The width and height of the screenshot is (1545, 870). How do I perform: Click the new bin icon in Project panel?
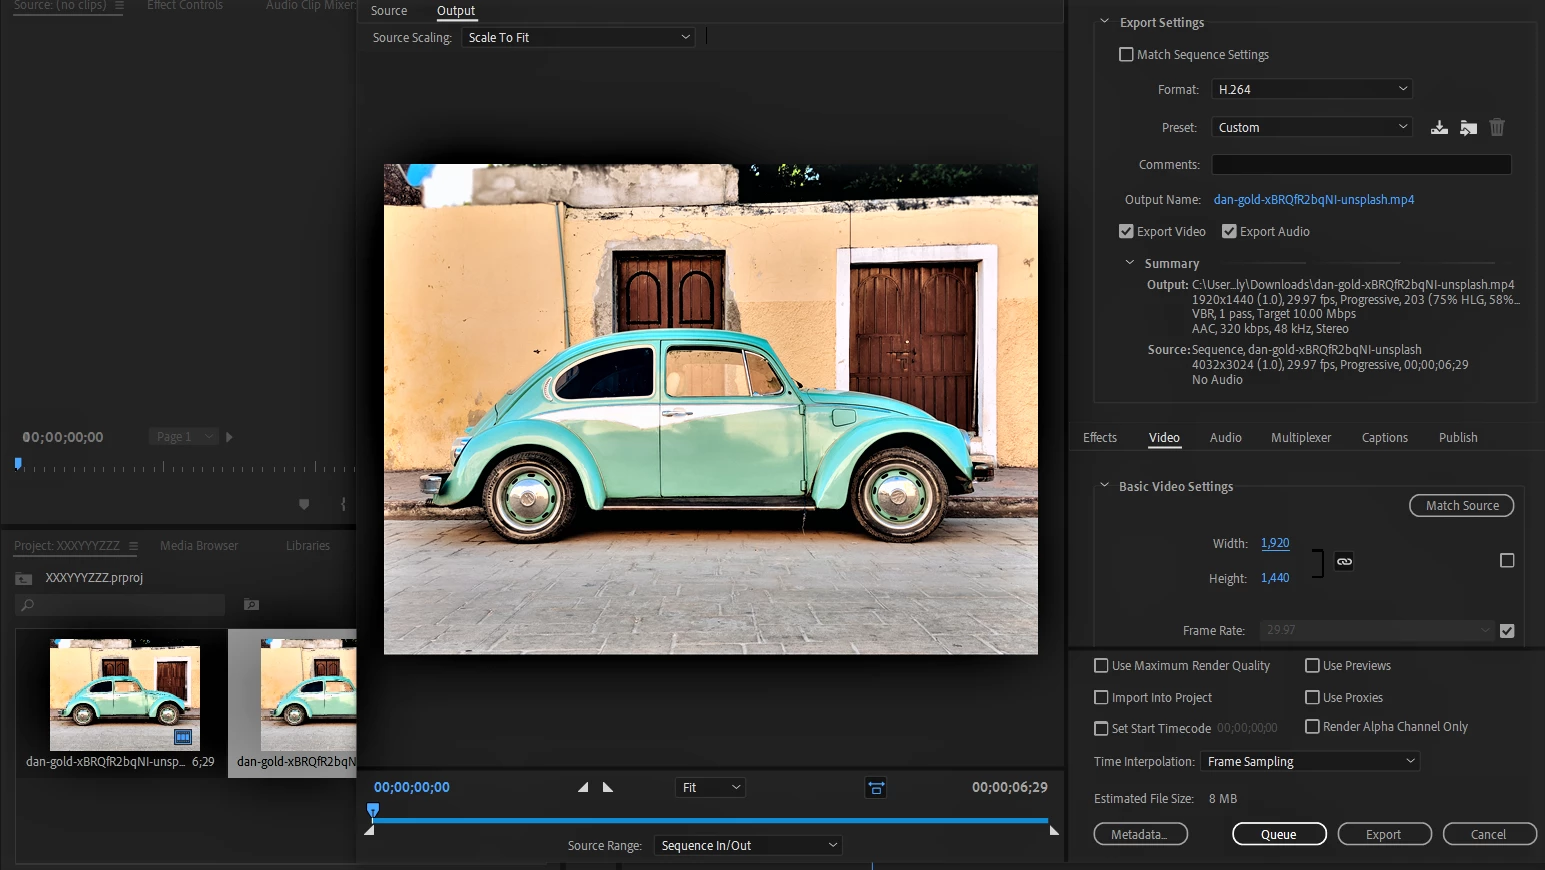click(x=251, y=605)
